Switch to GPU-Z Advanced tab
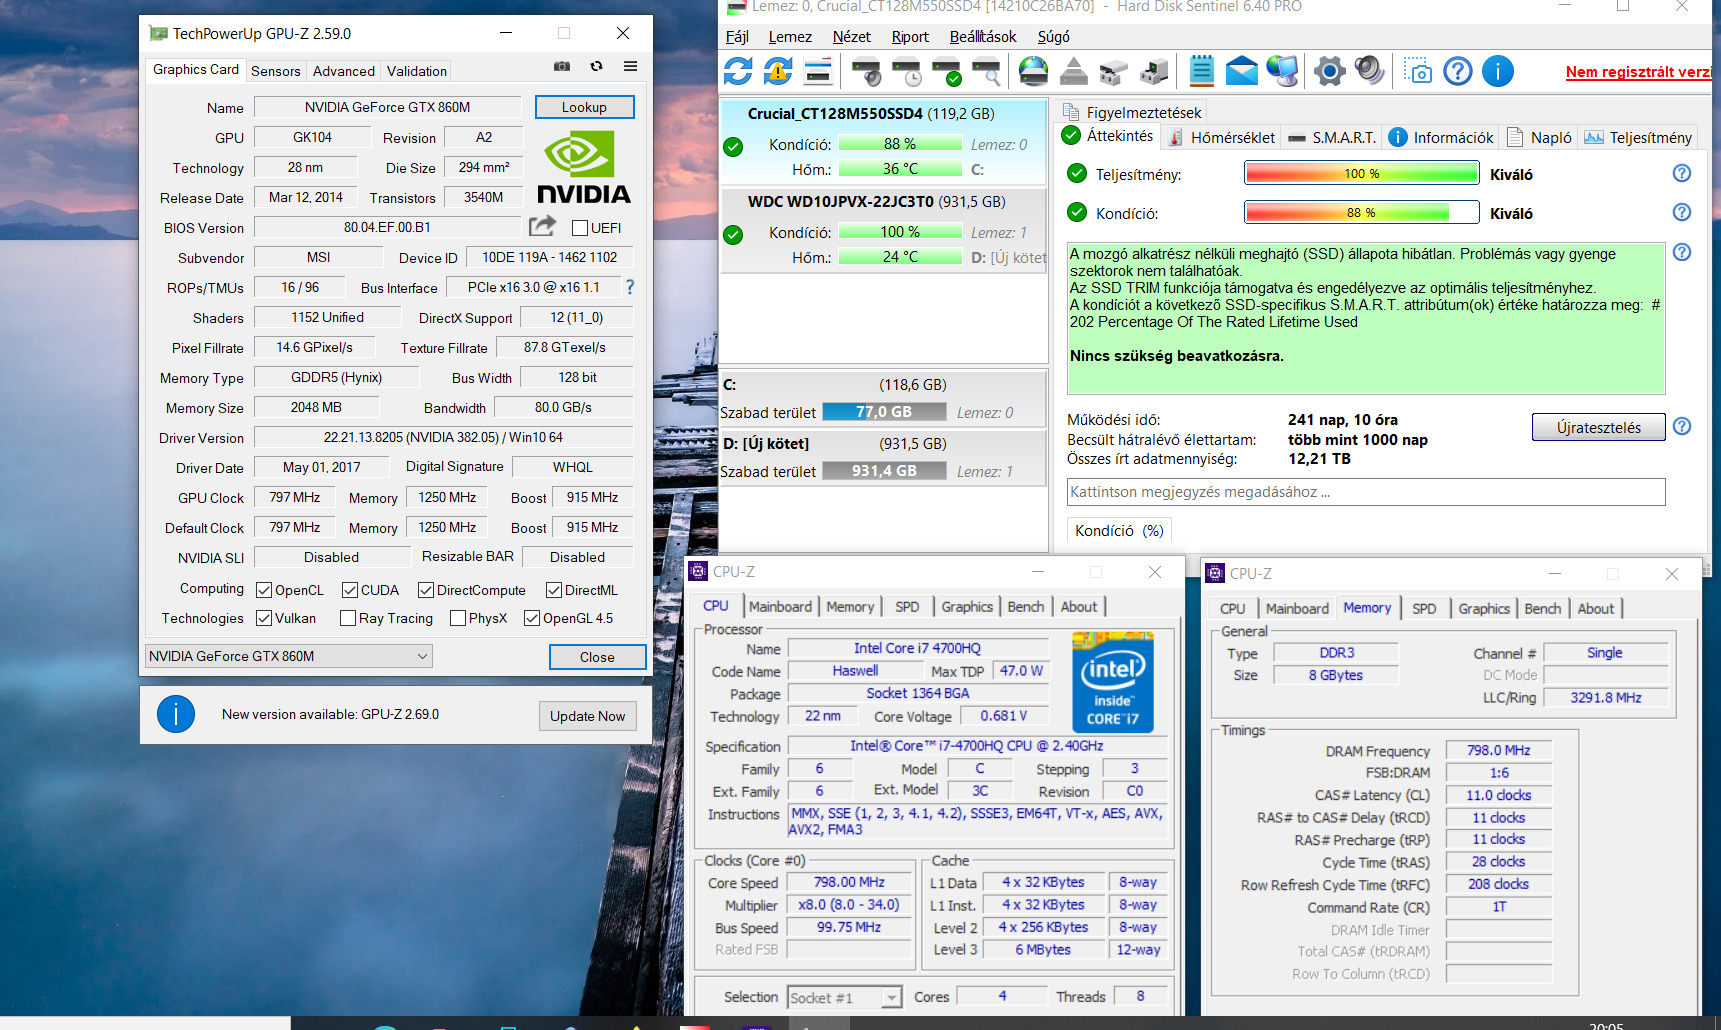The image size is (1721, 1030). [x=344, y=71]
